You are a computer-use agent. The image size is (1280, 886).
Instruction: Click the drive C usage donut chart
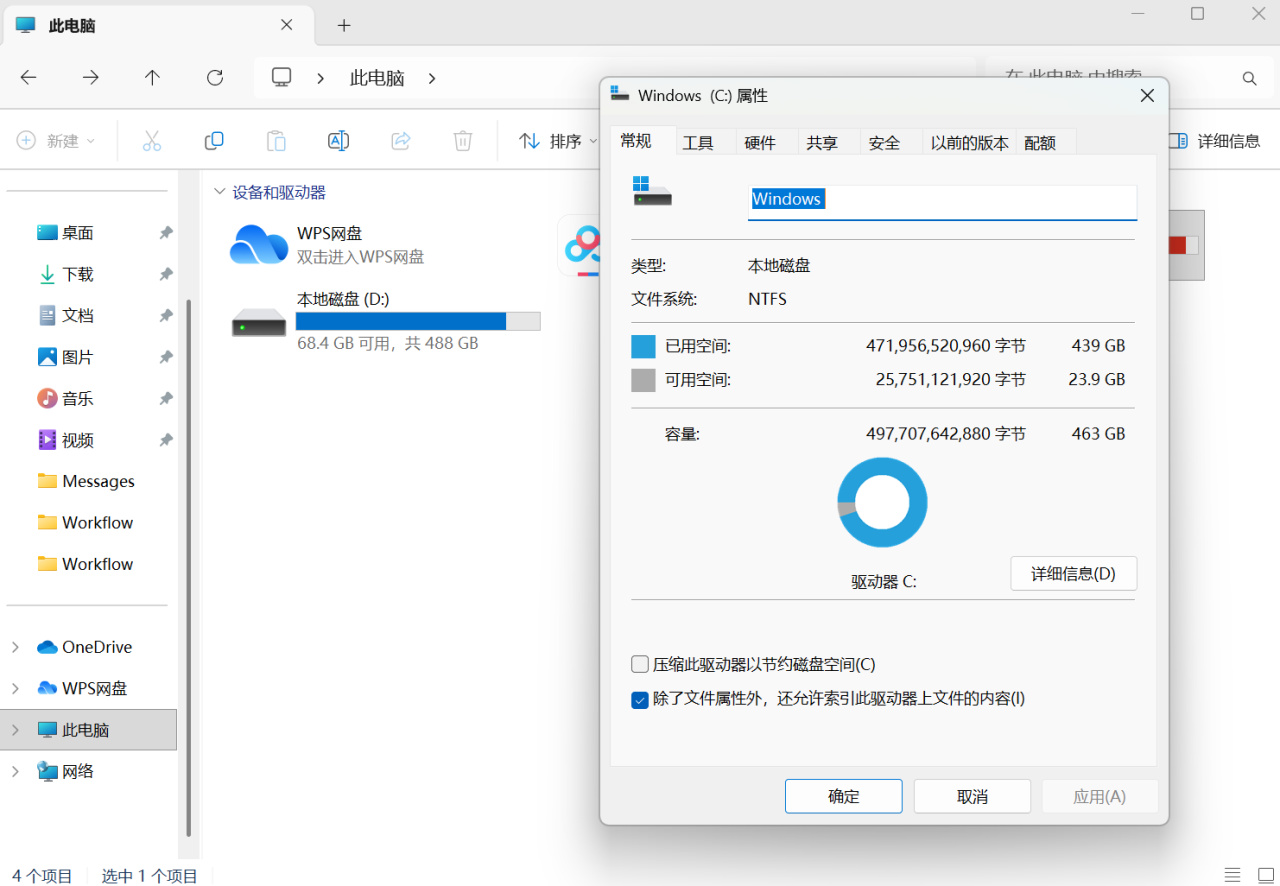click(882, 503)
